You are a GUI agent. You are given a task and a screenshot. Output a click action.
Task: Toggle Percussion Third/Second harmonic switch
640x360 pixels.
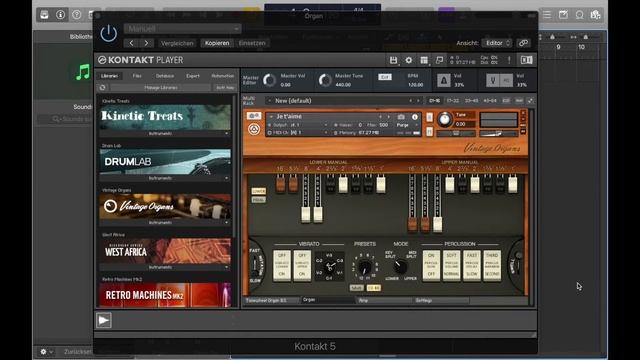tap(492, 265)
